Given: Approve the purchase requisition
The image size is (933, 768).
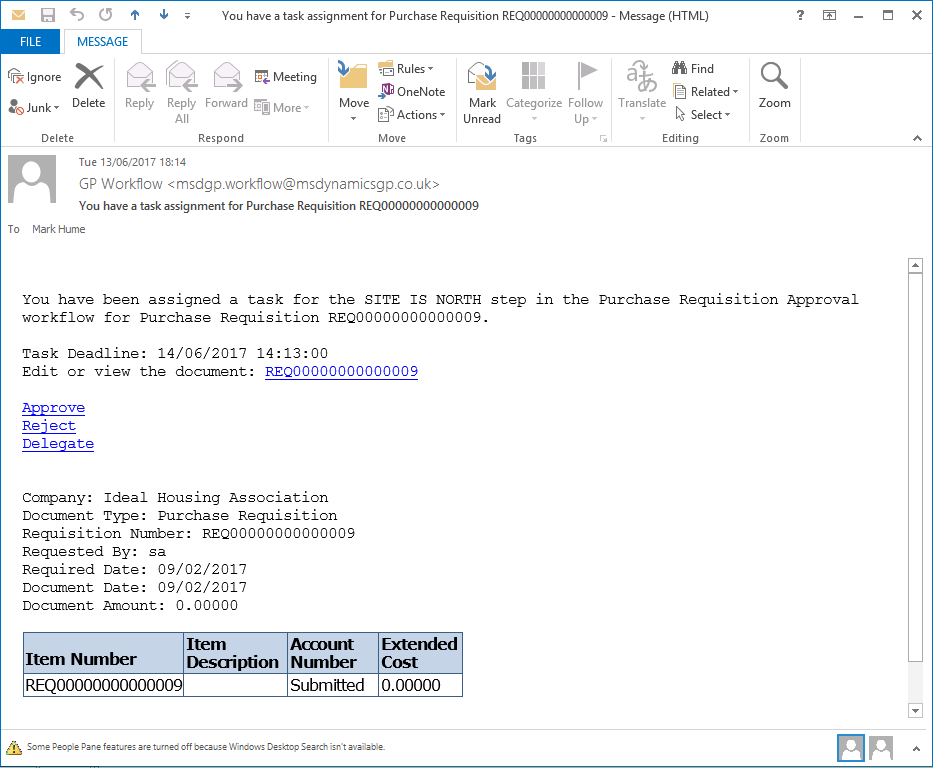Looking at the screenshot, I should pyautogui.click(x=53, y=407).
